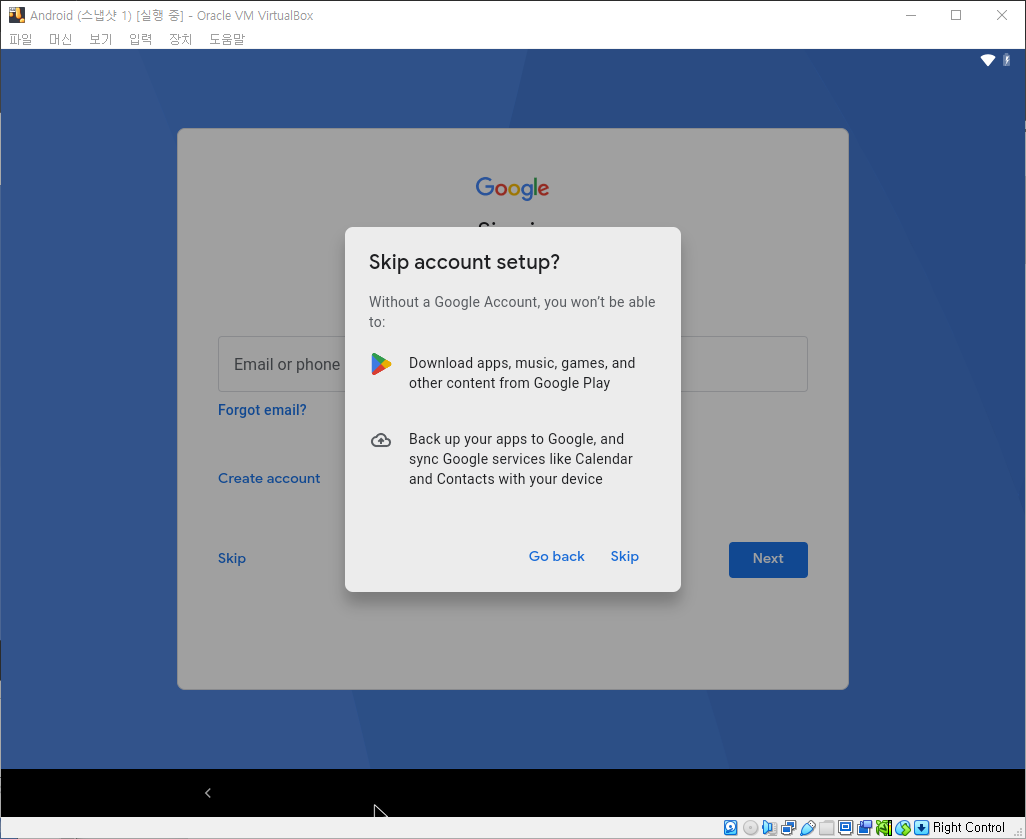Click the recording status icon
The image size is (1026, 839).
tap(864, 828)
